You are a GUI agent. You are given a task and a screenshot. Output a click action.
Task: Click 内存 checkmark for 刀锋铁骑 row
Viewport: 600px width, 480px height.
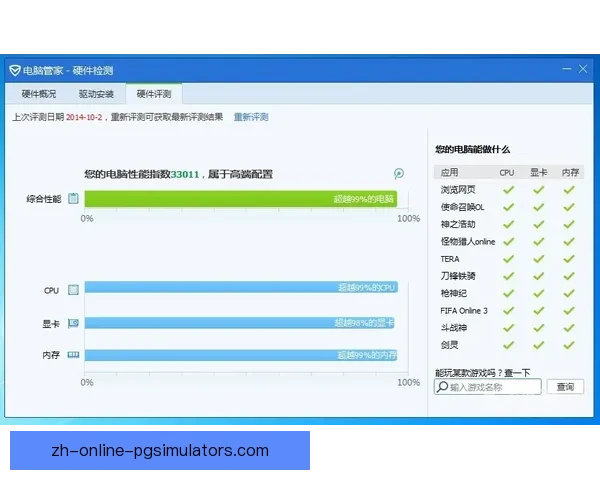(569, 276)
